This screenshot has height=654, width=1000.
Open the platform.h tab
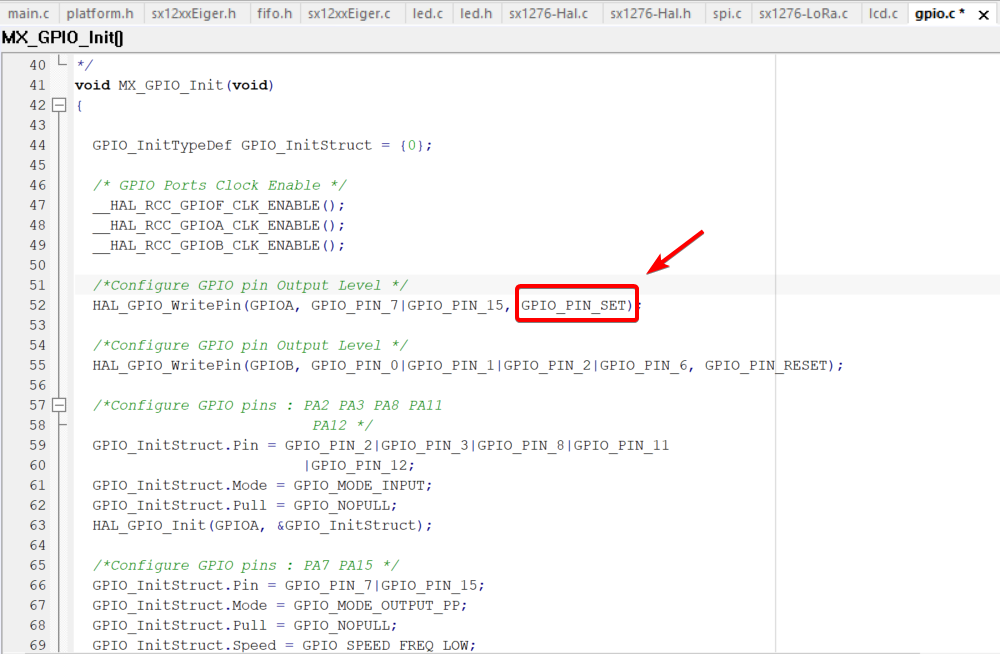click(100, 13)
